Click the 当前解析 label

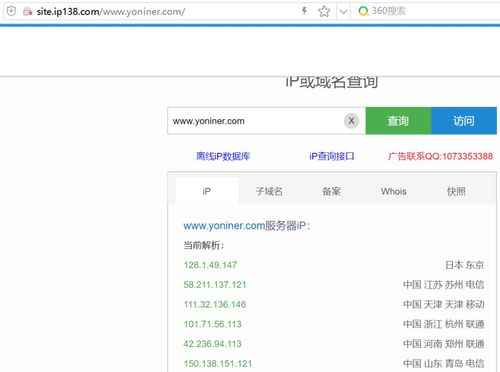click(204, 245)
